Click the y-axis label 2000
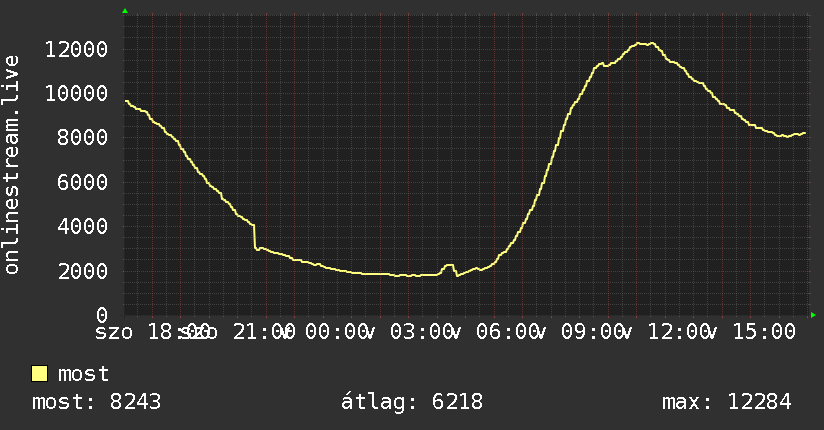Image resolution: width=824 pixels, height=430 pixels. (x=83, y=271)
